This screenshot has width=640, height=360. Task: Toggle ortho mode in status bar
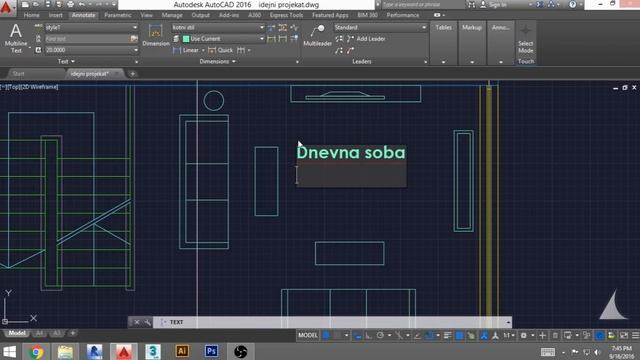point(368,336)
